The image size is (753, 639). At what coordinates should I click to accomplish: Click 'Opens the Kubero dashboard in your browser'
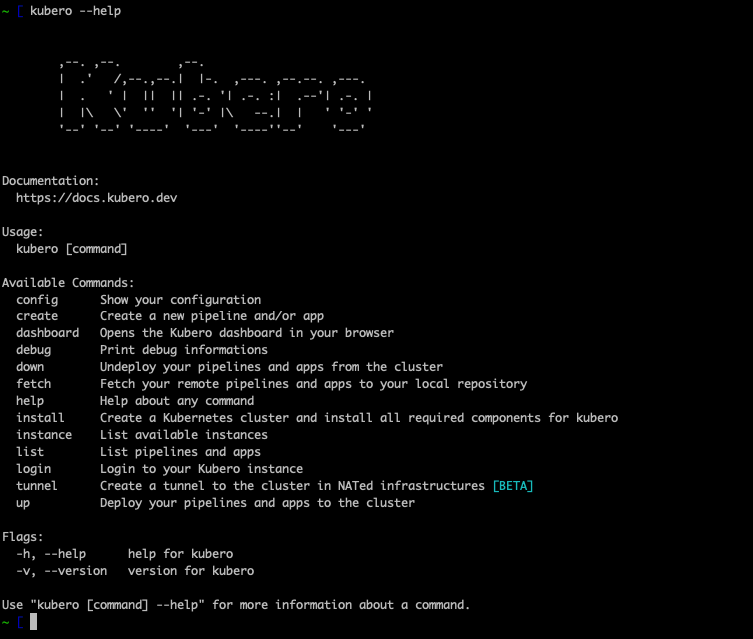point(247,333)
